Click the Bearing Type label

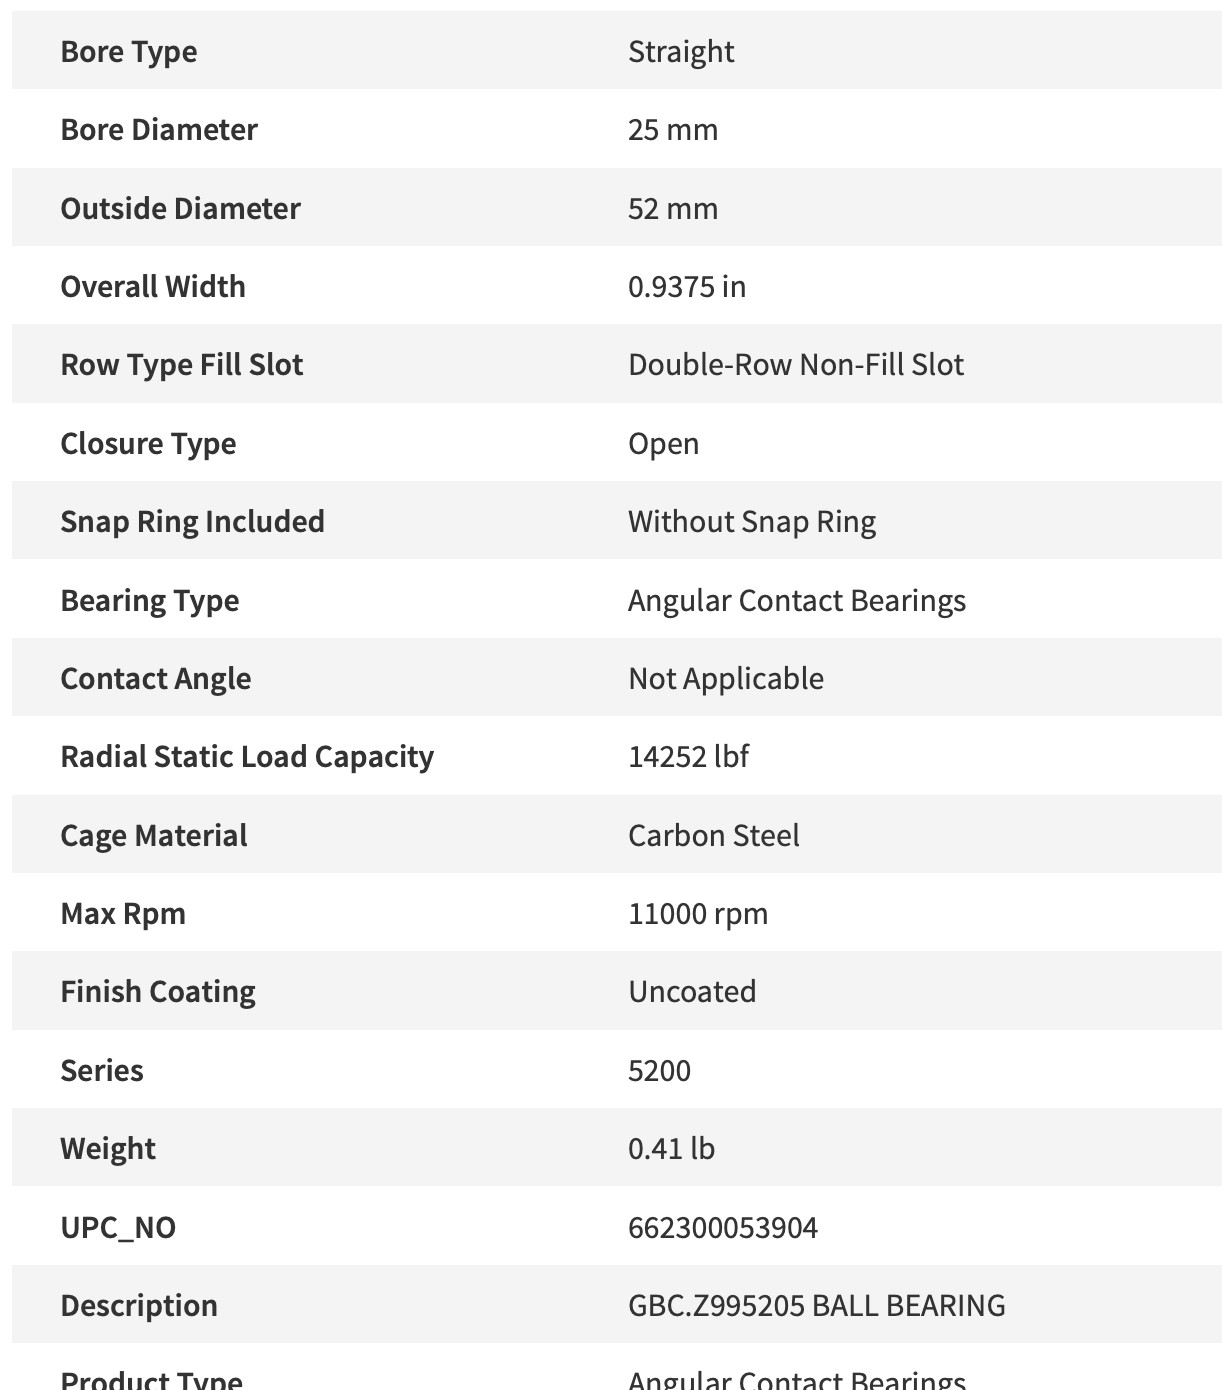click(x=149, y=600)
